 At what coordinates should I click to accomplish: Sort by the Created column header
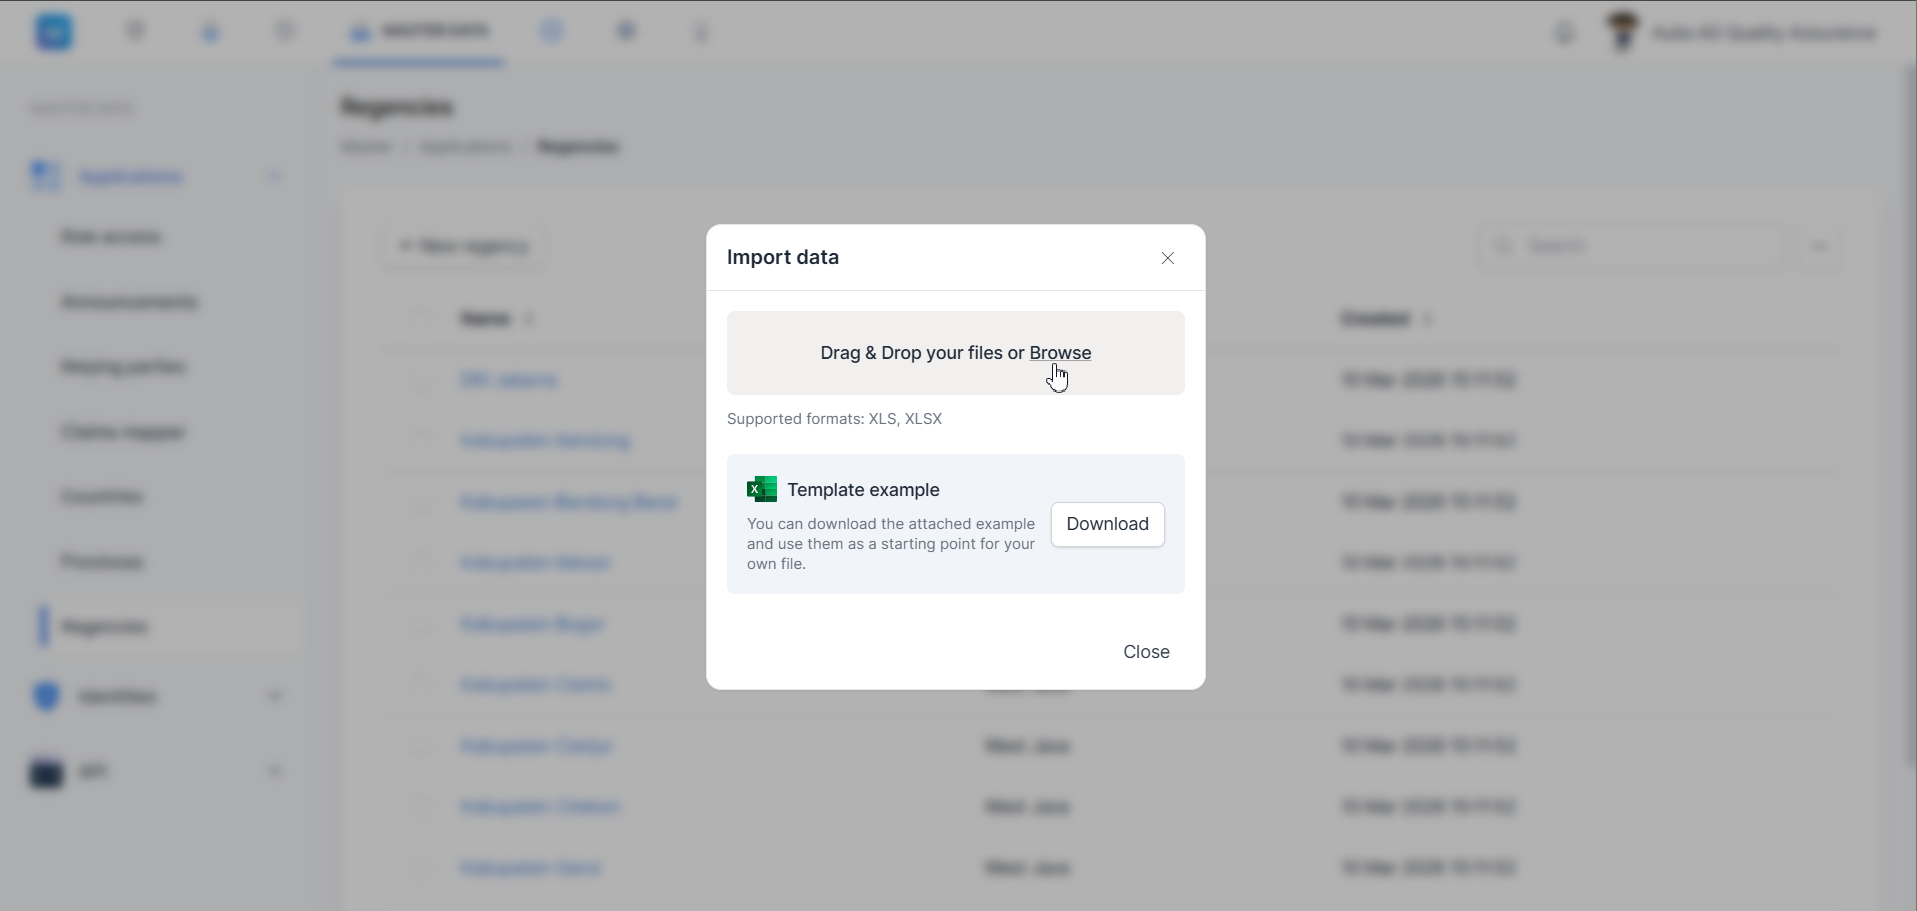coord(1386,319)
